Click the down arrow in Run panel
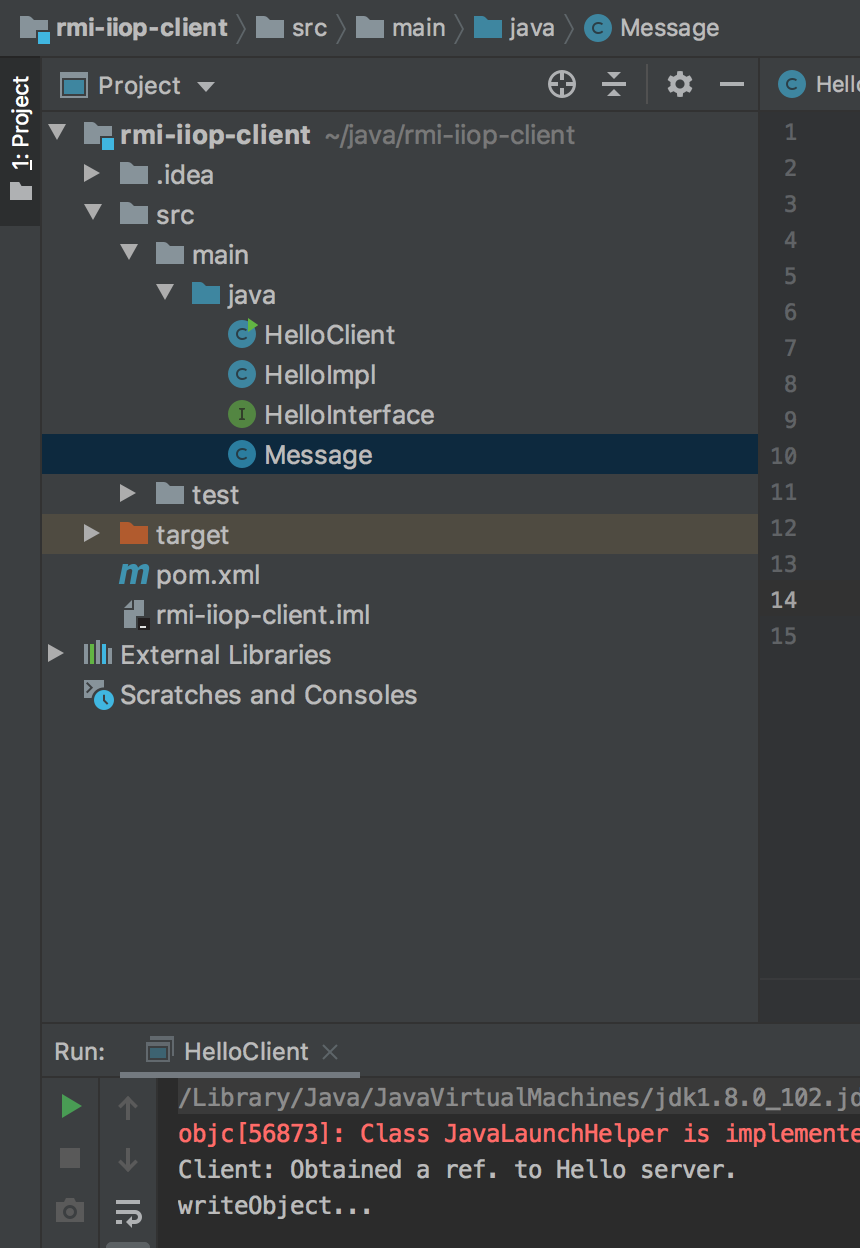The width and height of the screenshot is (860, 1248). tap(128, 1159)
